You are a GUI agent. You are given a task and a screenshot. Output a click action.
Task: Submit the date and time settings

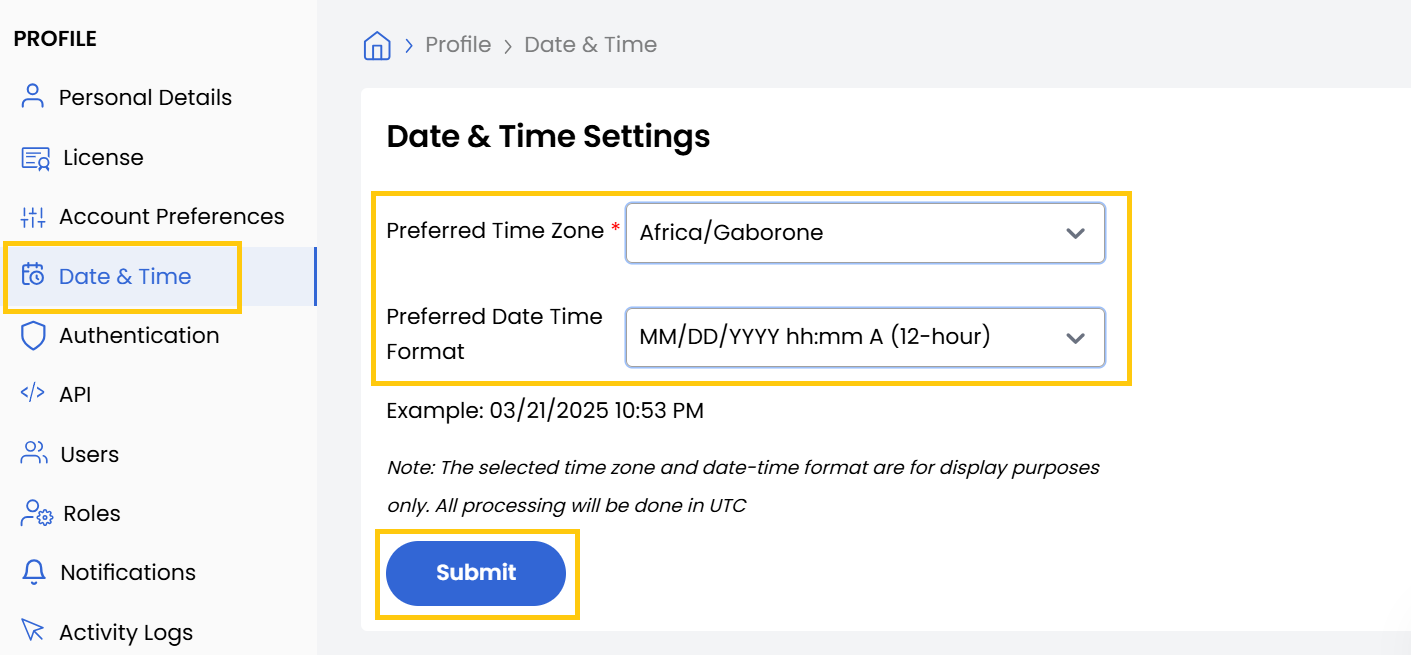(x=475, y=573)
